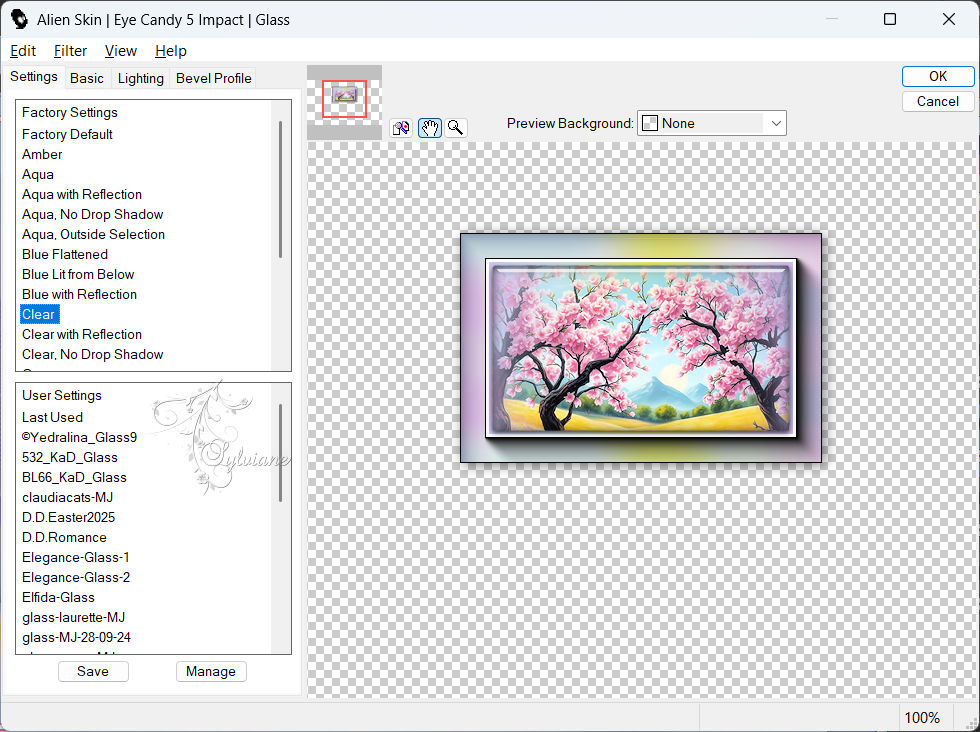Open the Help menu

click(x=171, y=51)
